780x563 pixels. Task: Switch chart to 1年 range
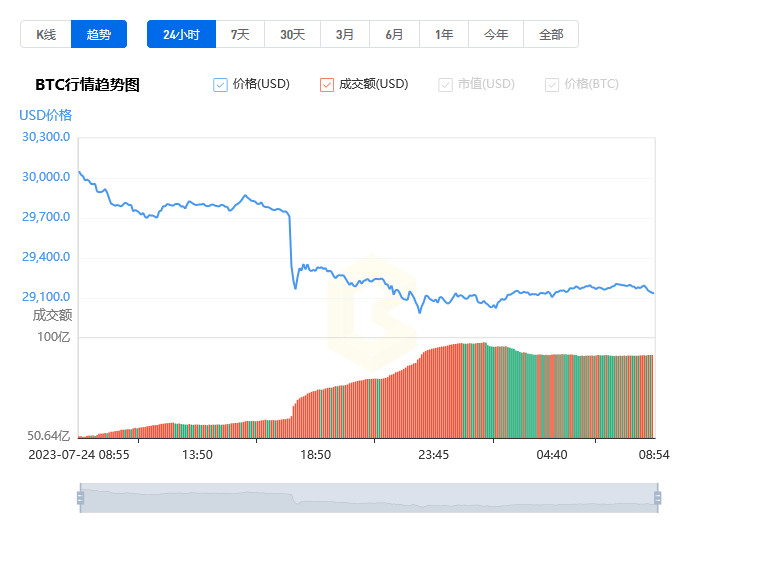click(444, 34)
